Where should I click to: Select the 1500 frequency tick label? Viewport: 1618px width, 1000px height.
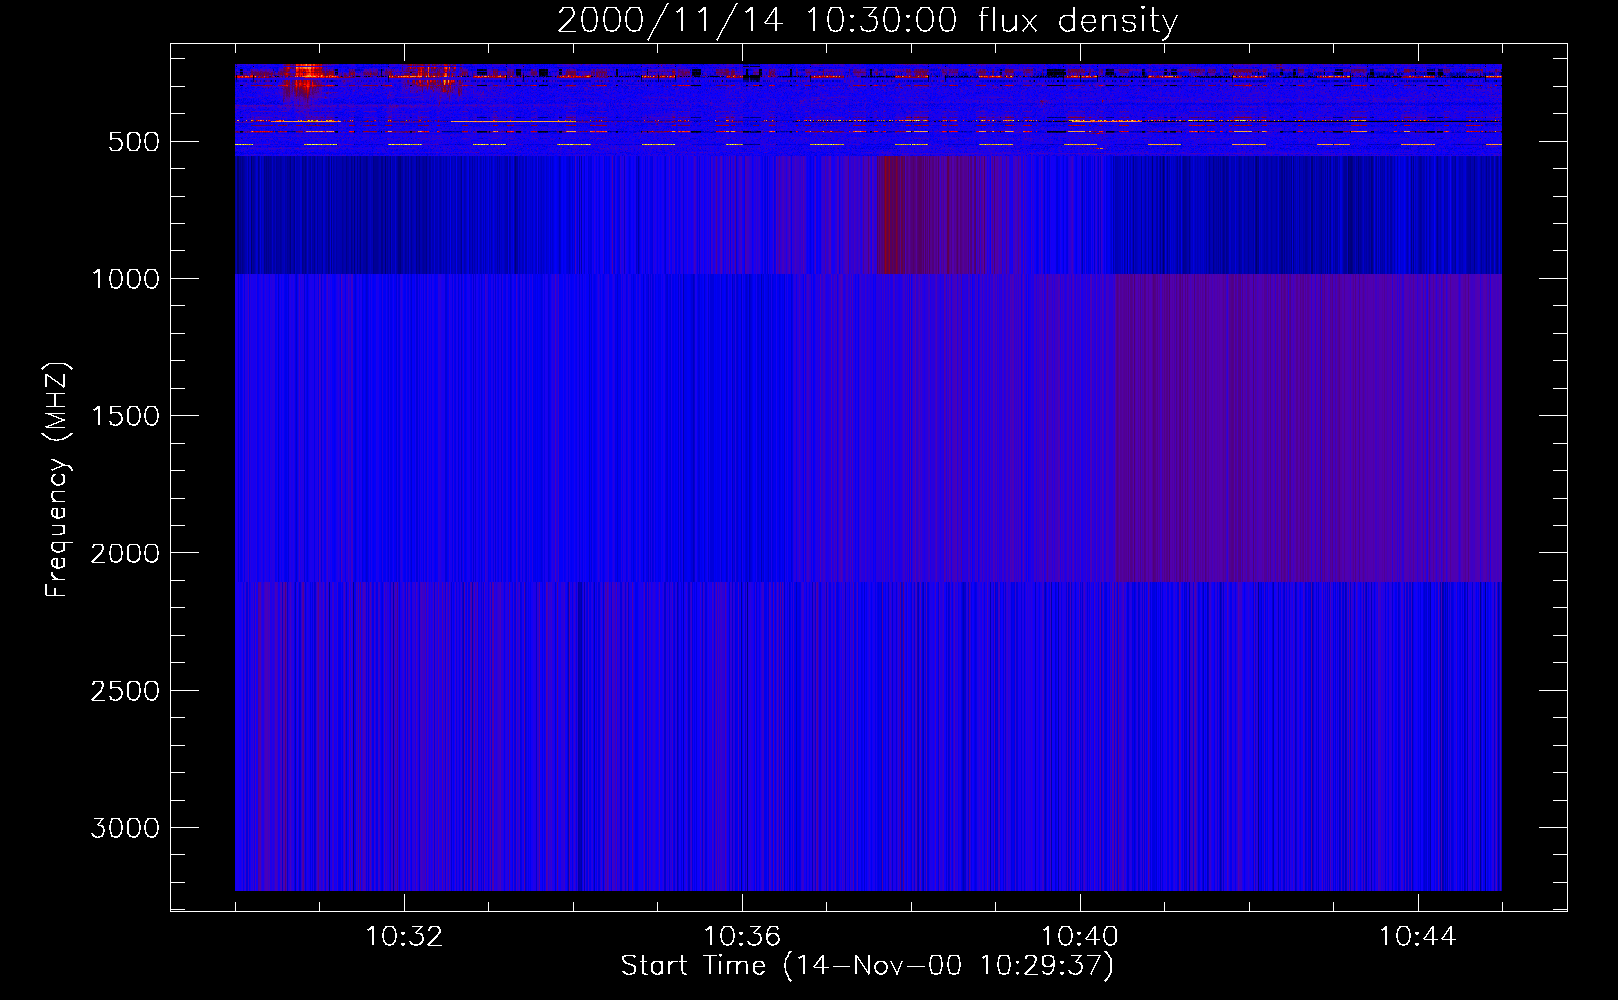point(125,416)
